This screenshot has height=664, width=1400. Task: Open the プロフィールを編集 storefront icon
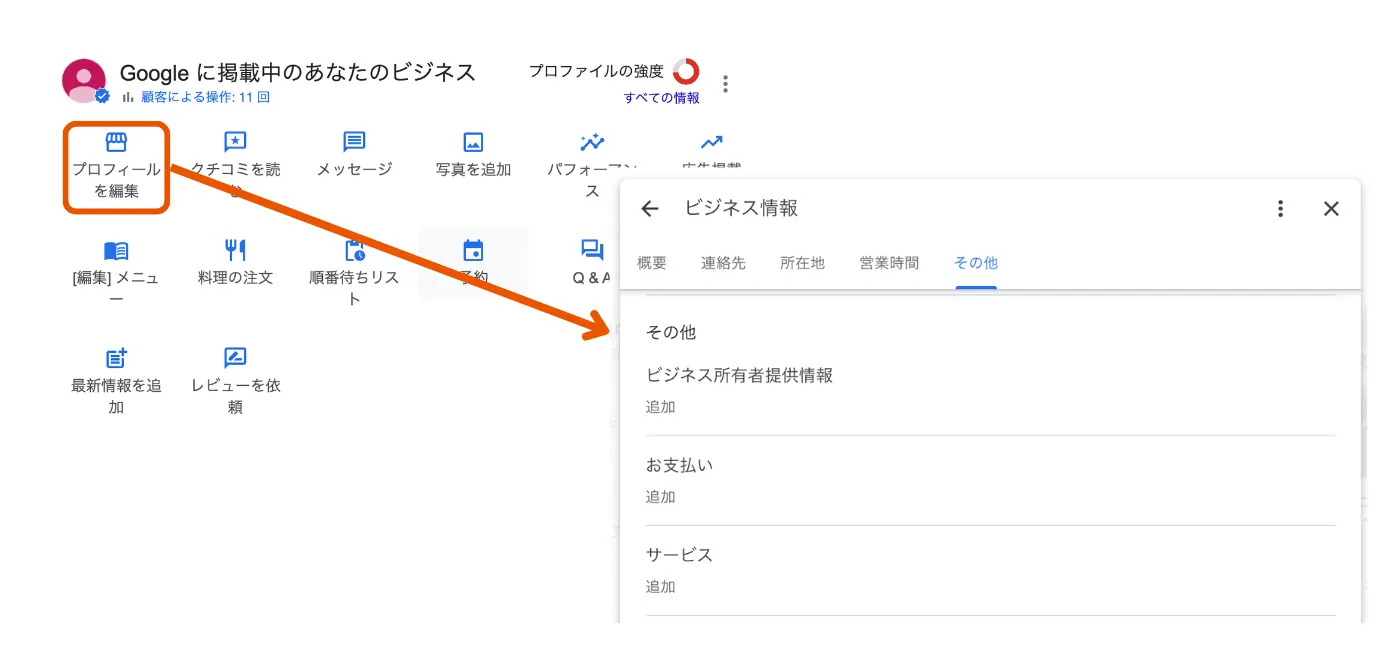[x=116, y=142]
